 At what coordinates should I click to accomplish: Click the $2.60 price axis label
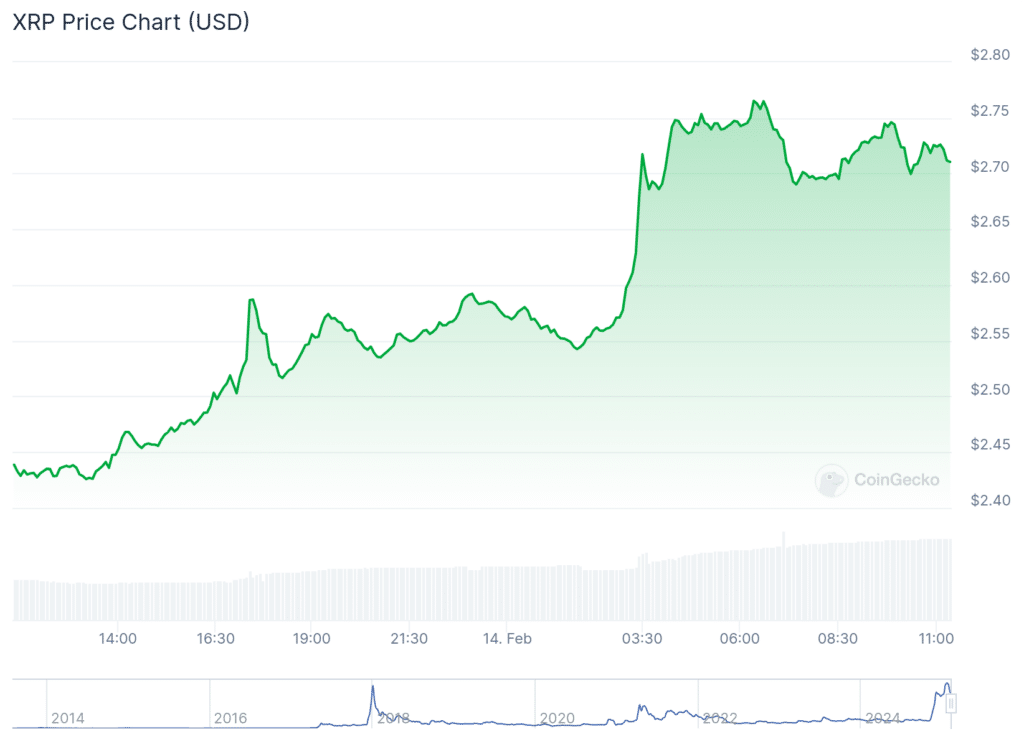990,277
